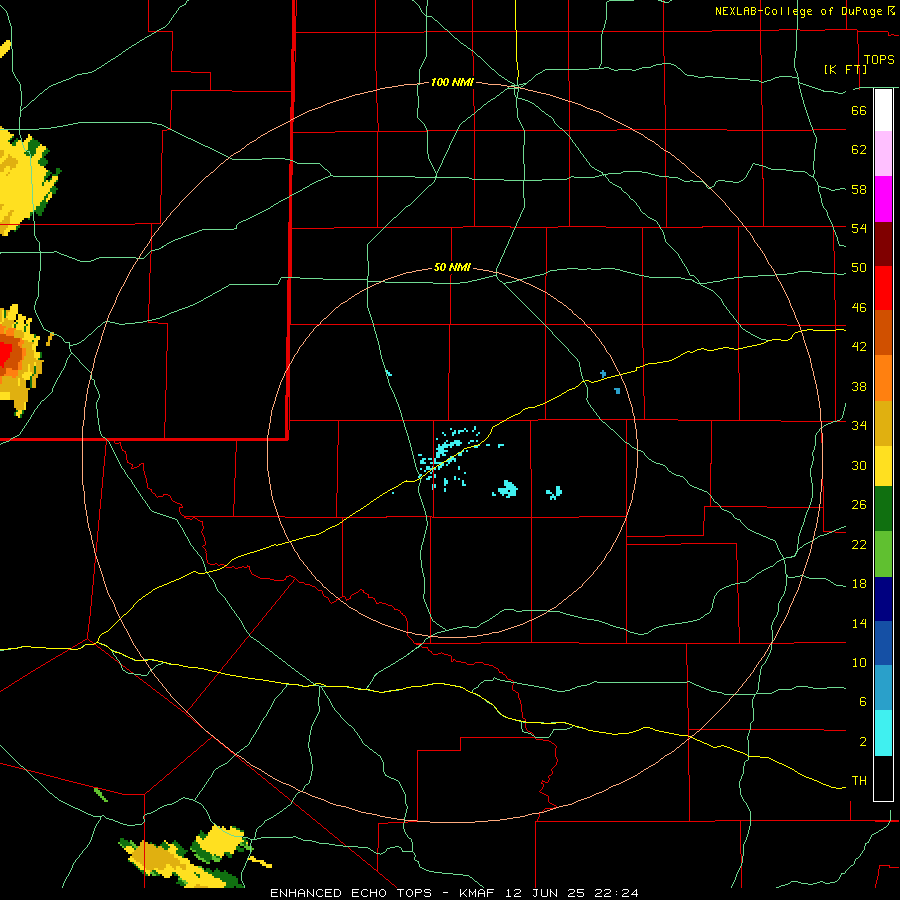Pick the magenta legend color band
Viewport: 900px width, 900px height.
pos(883,199)
